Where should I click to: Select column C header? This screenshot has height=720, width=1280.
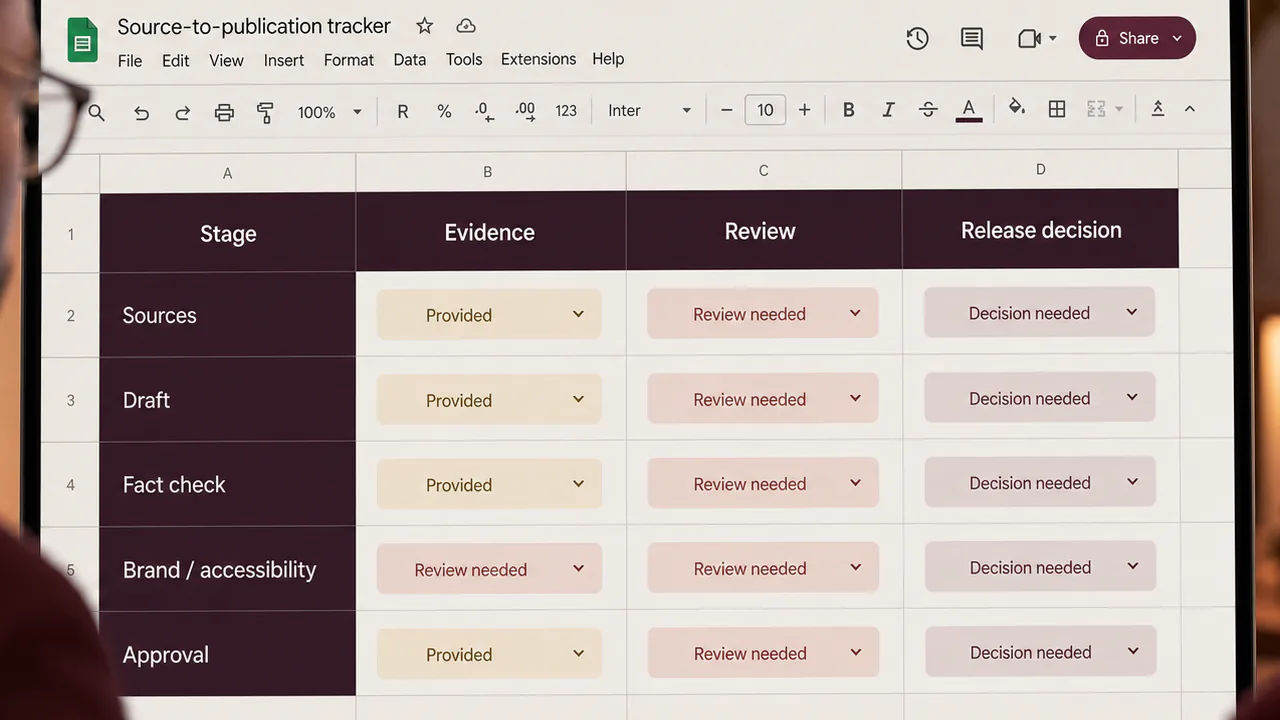pyautogui.click(x=763, y=171)
